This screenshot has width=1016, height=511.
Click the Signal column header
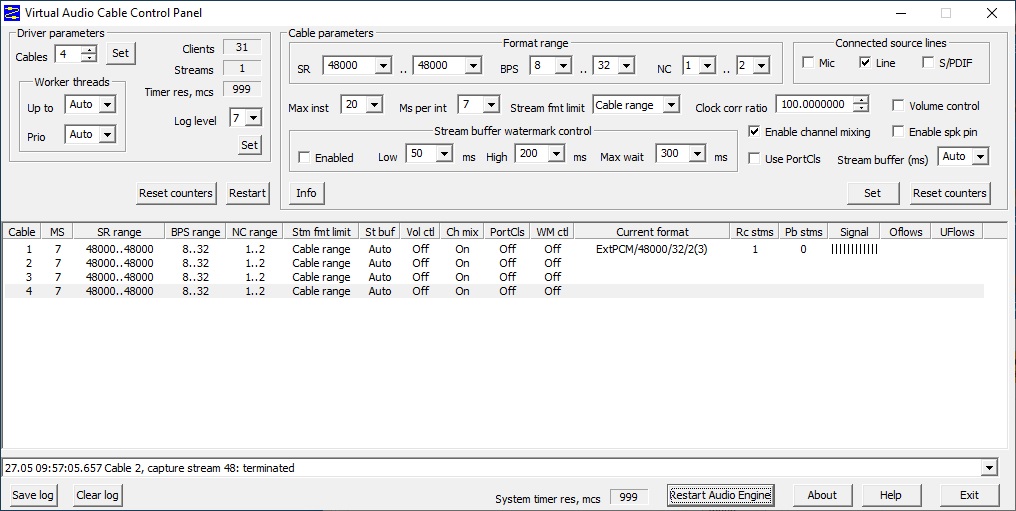(x=854, y=232)
